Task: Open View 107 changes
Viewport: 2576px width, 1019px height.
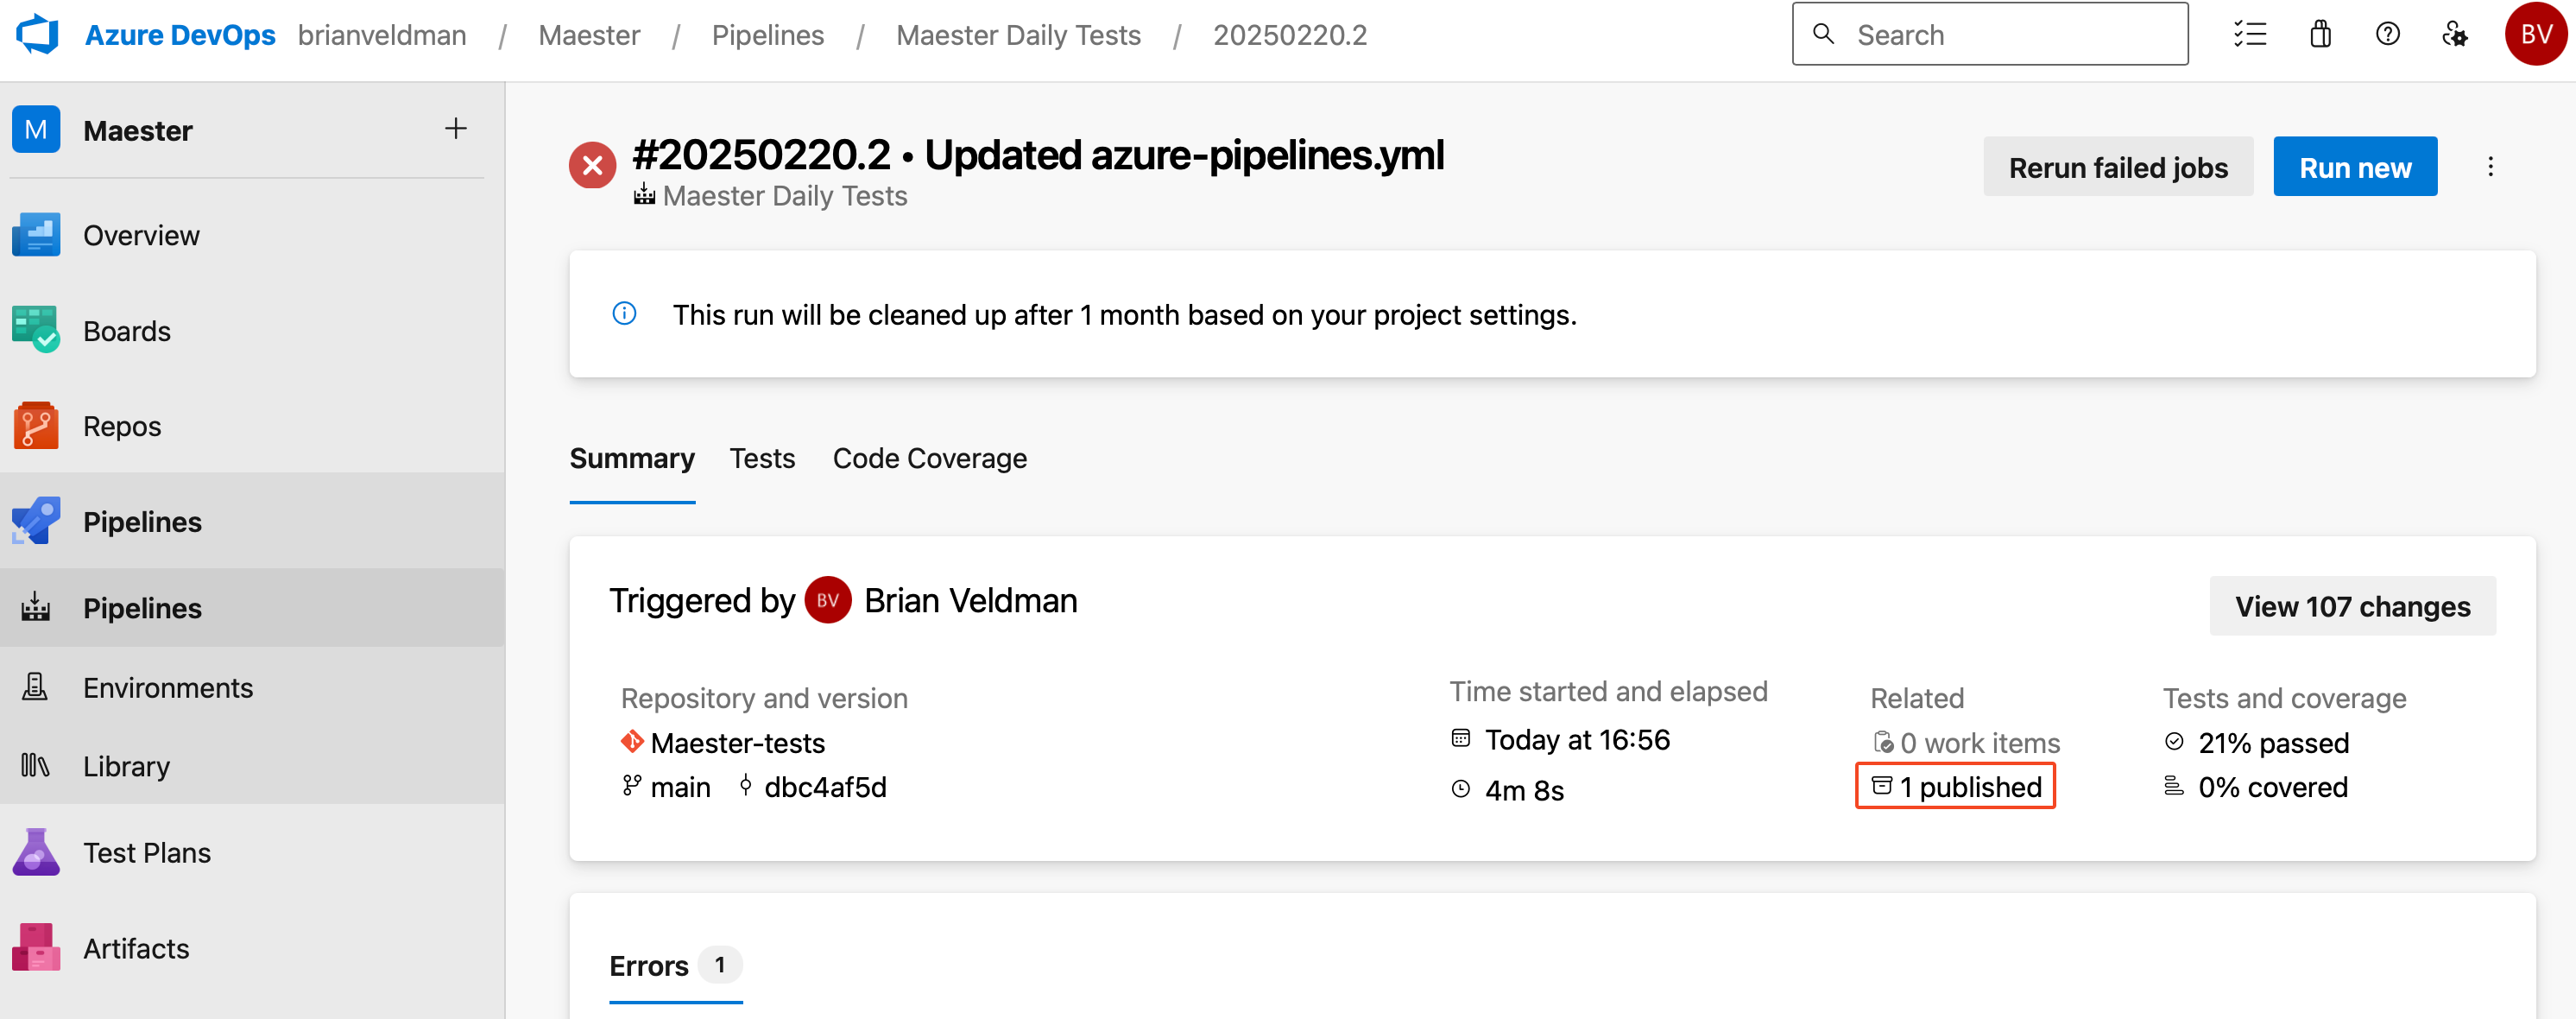Action: [2352, 606]
